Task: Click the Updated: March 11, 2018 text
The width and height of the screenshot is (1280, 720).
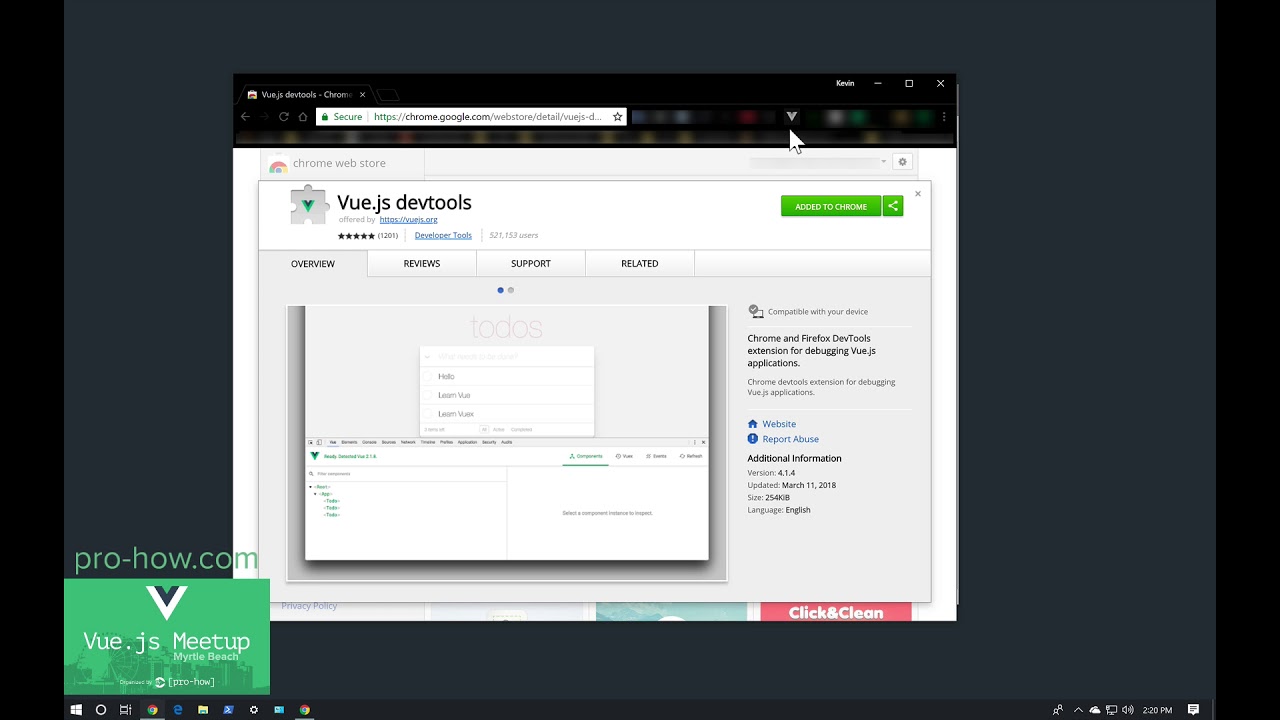Action: coord(791,485)
